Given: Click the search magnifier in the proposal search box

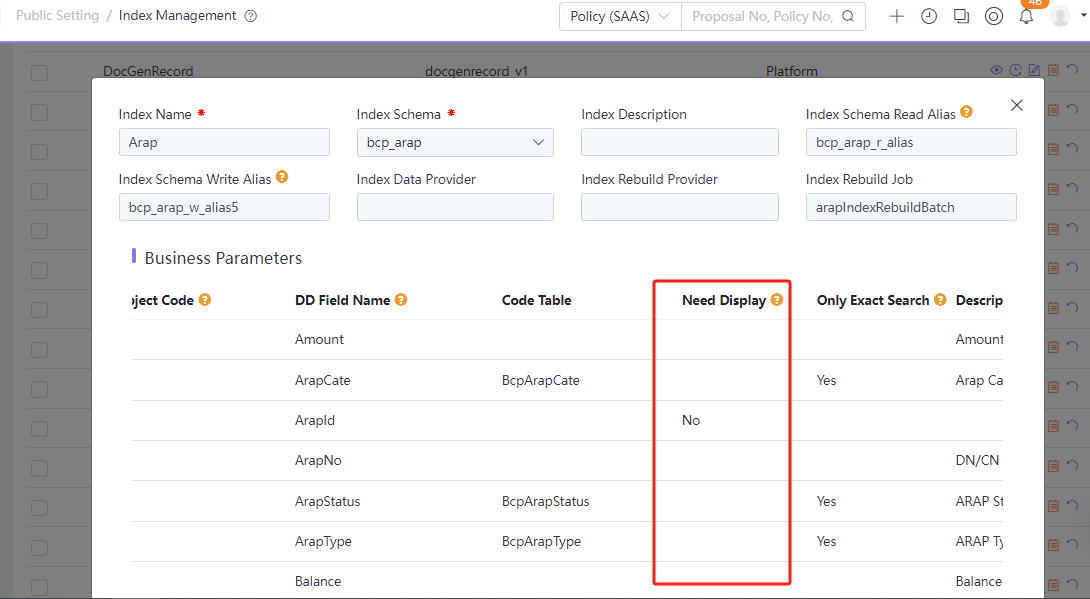Looking at the screenshot, I should click(848, 16).
